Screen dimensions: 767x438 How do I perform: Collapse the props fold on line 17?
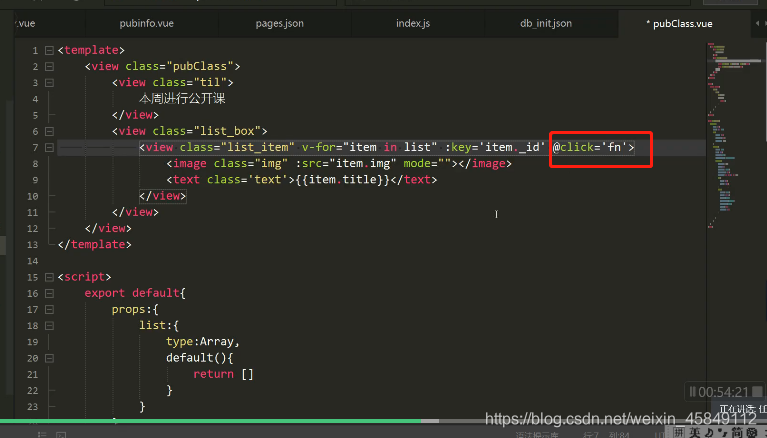coord(49,309)
